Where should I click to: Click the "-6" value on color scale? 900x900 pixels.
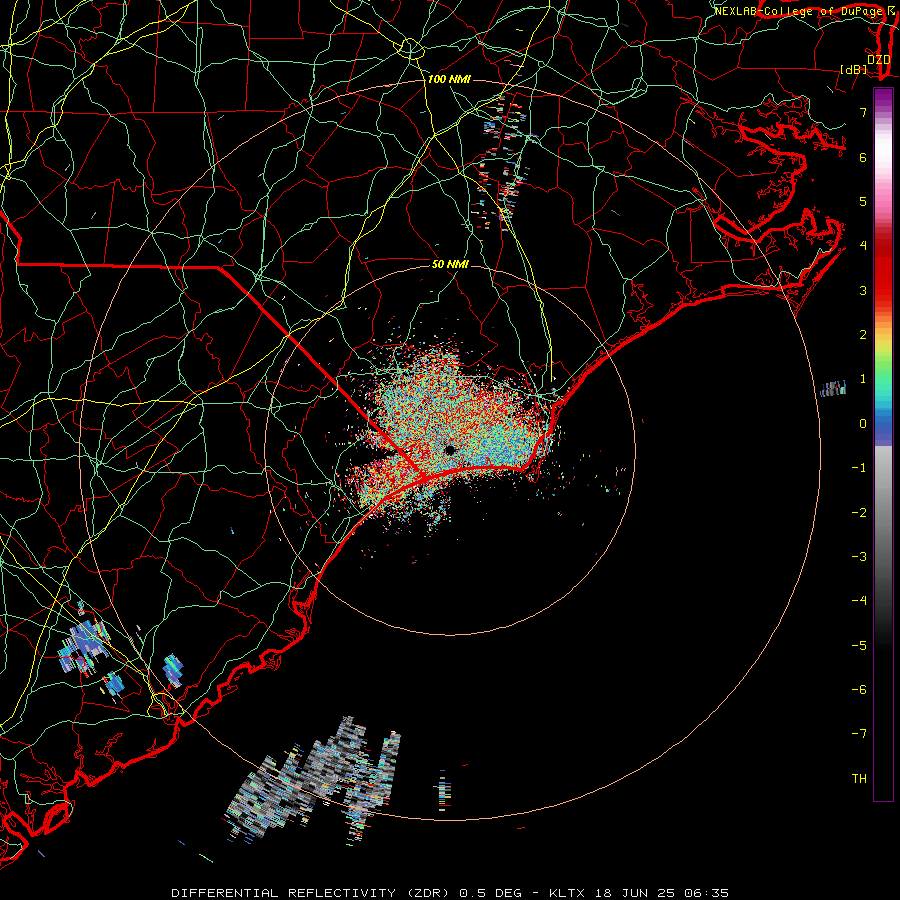[859, 689]
